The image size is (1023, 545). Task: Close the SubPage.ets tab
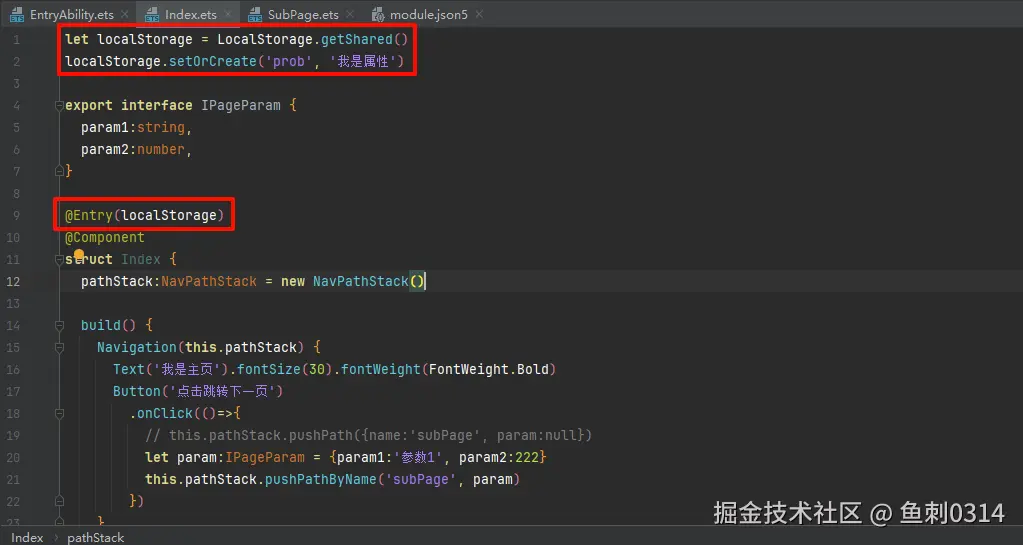350,14
